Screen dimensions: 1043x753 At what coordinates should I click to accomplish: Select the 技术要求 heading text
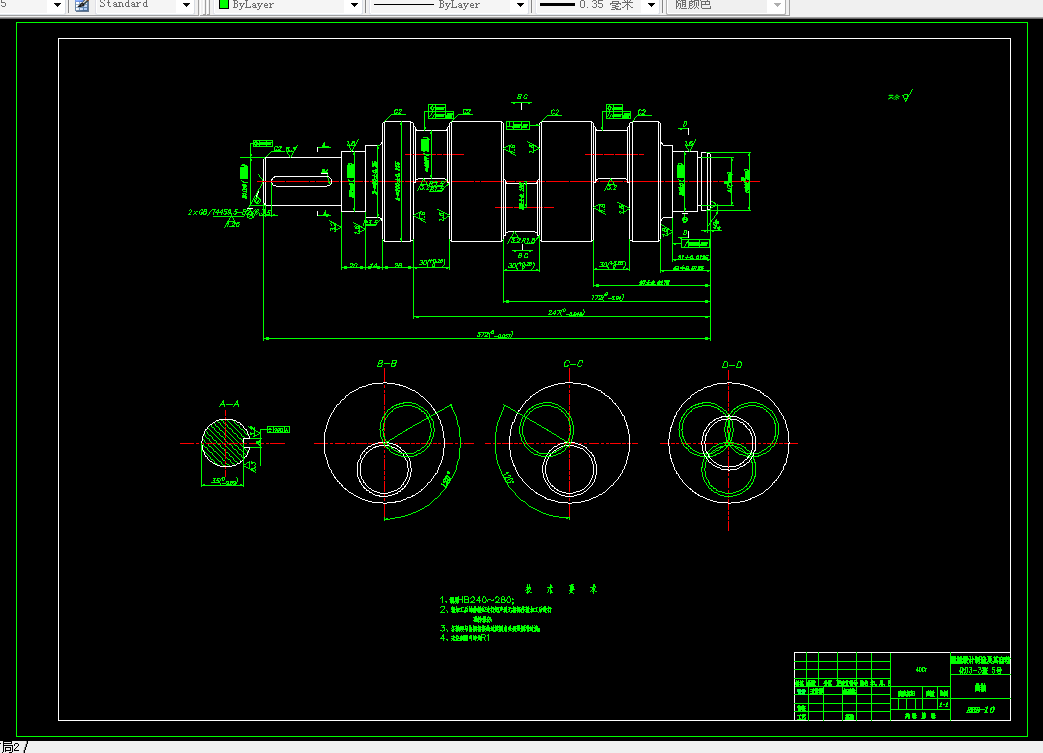(x=561, y=589)
